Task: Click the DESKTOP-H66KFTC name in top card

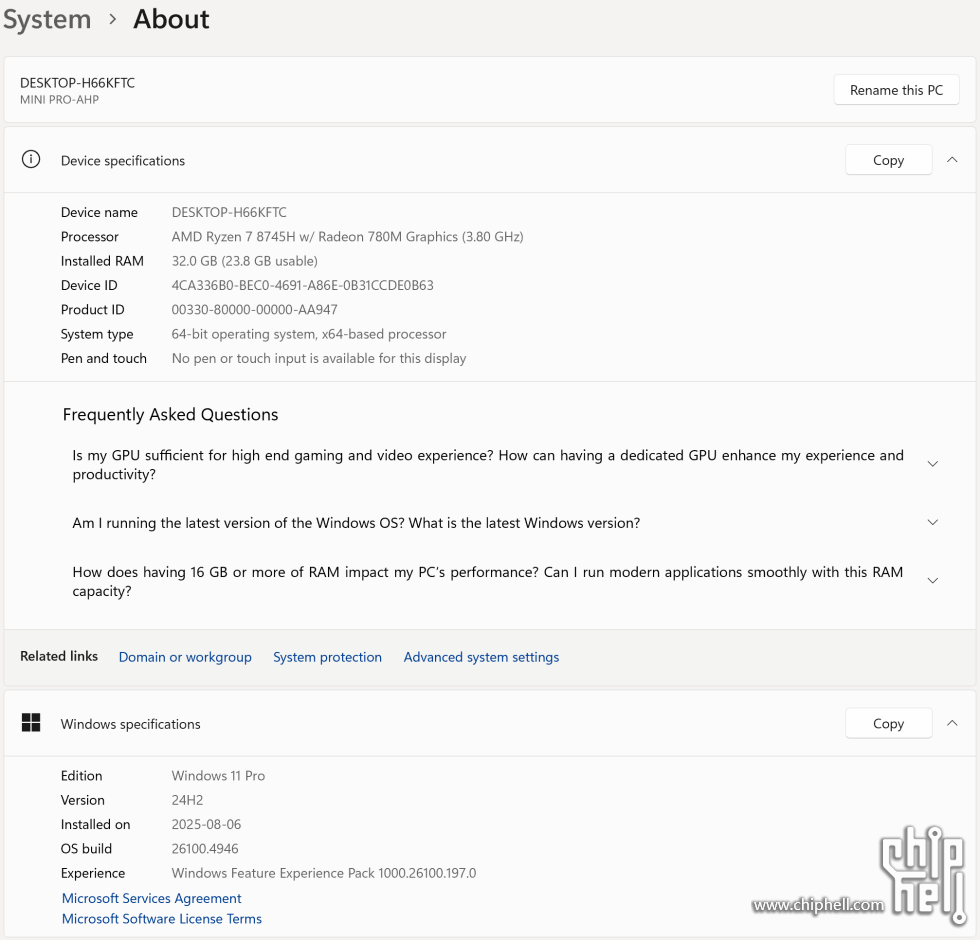Action: [x=77, y=83]
